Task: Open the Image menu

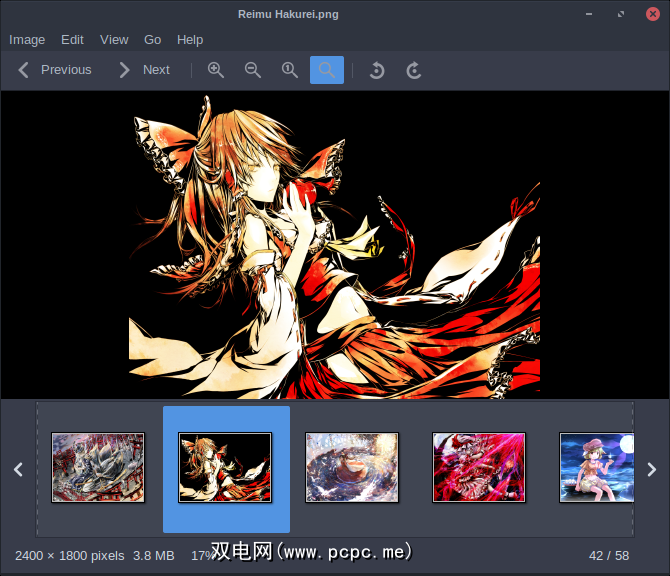Action: point(27,40)
